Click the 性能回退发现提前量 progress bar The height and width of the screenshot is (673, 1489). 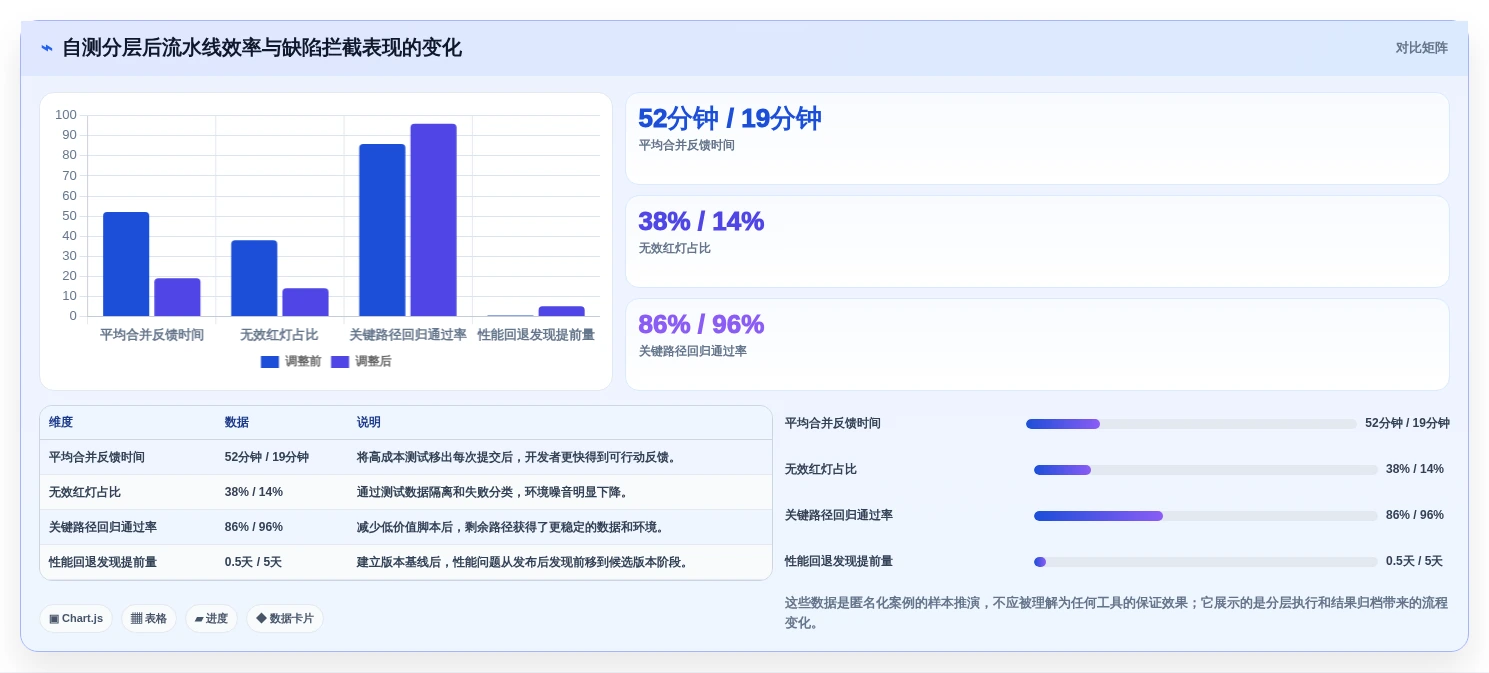tap(1206, 562)
